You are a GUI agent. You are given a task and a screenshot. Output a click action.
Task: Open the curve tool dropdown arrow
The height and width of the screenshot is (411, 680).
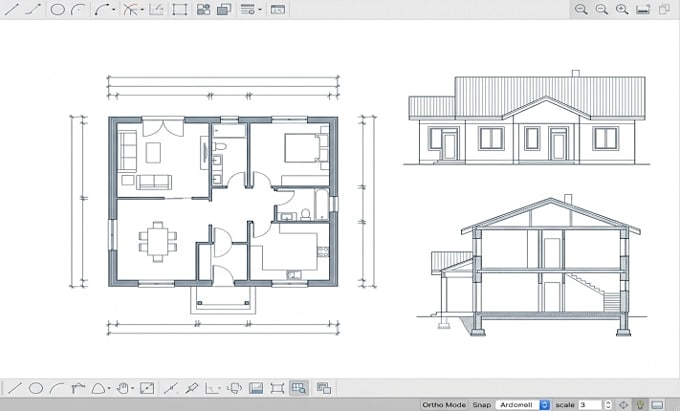pyautogui.click(x=114, y=10)
